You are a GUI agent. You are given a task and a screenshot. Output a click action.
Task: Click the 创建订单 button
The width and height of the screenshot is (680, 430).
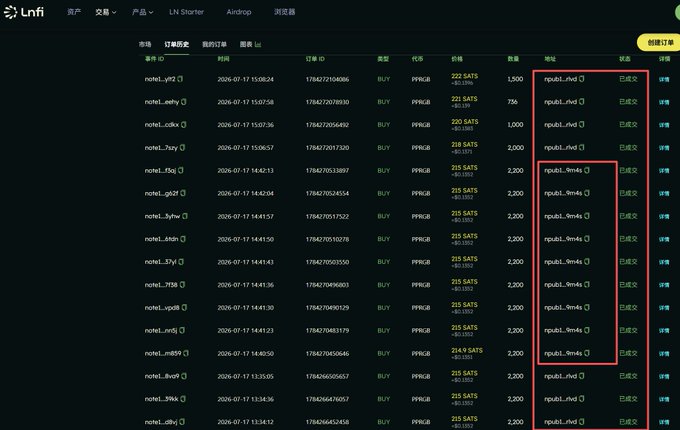coord(660,42)
